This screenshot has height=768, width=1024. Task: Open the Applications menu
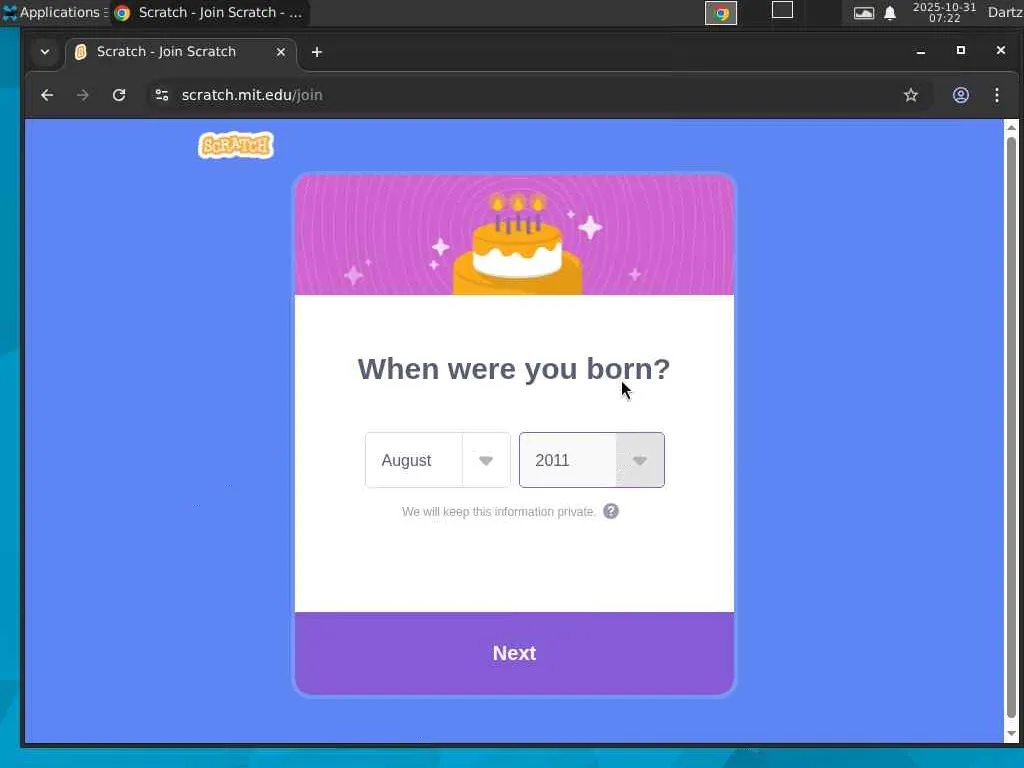point(54,12)
